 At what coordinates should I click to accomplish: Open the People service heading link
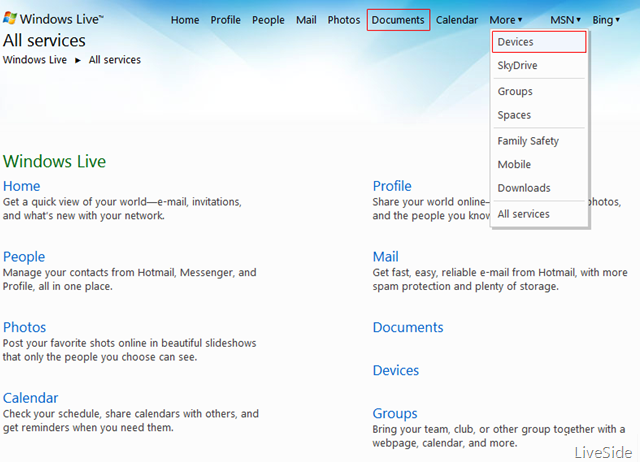[24, 257]
